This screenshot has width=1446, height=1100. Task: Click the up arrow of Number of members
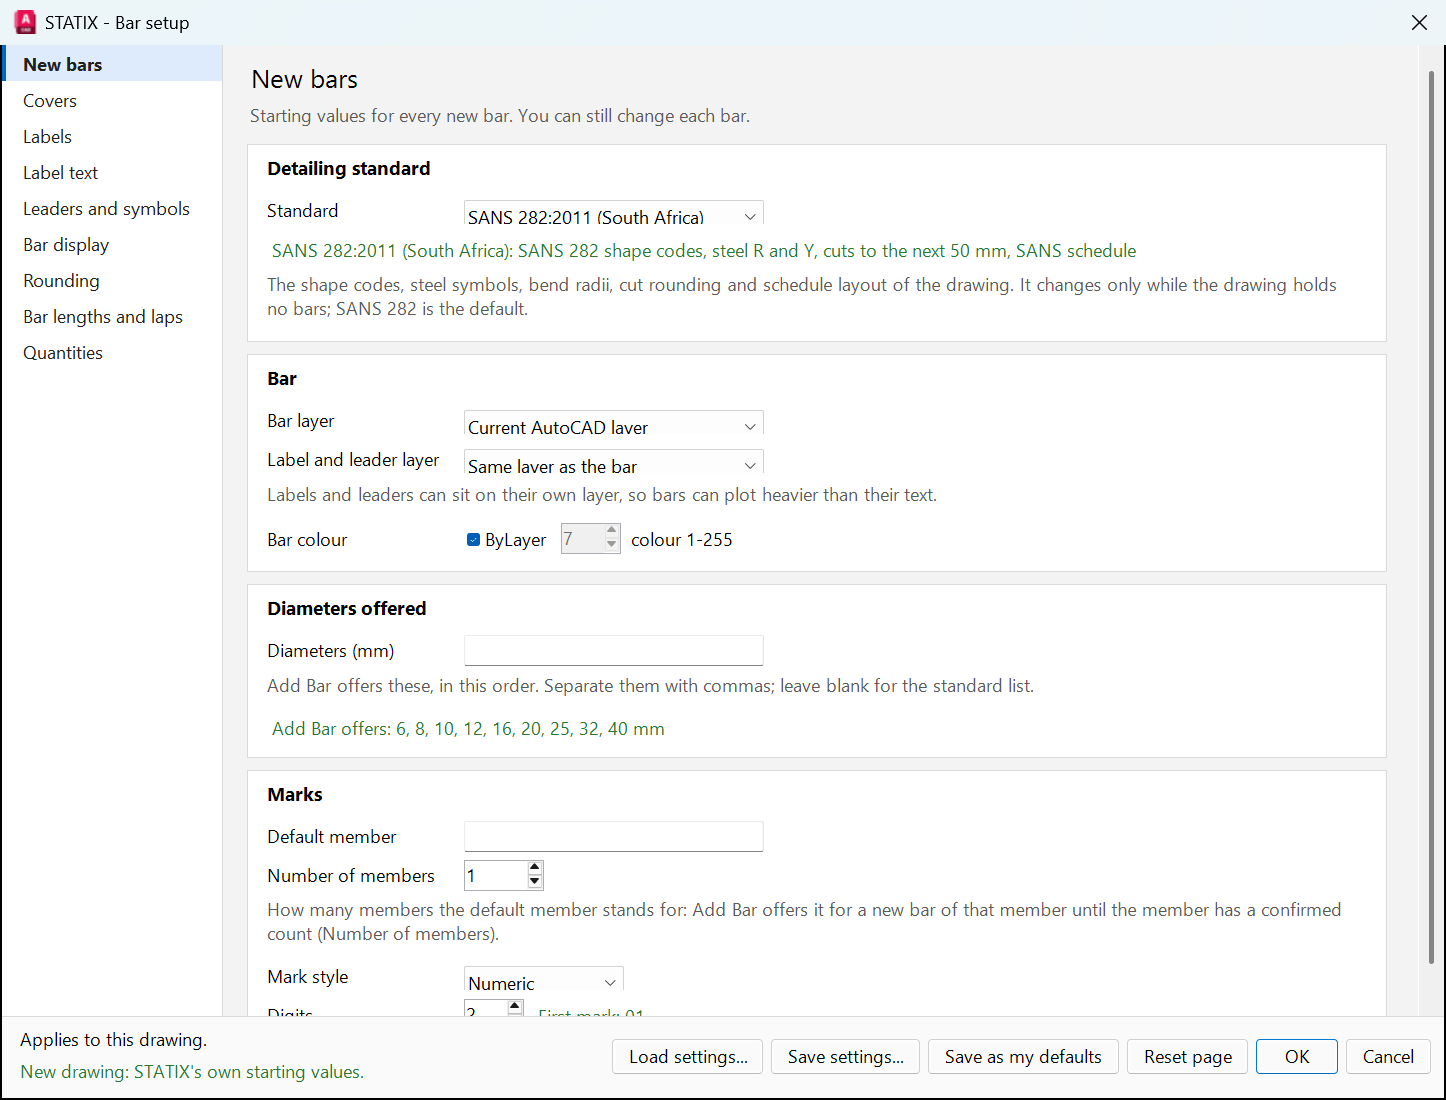click(535, 868)
